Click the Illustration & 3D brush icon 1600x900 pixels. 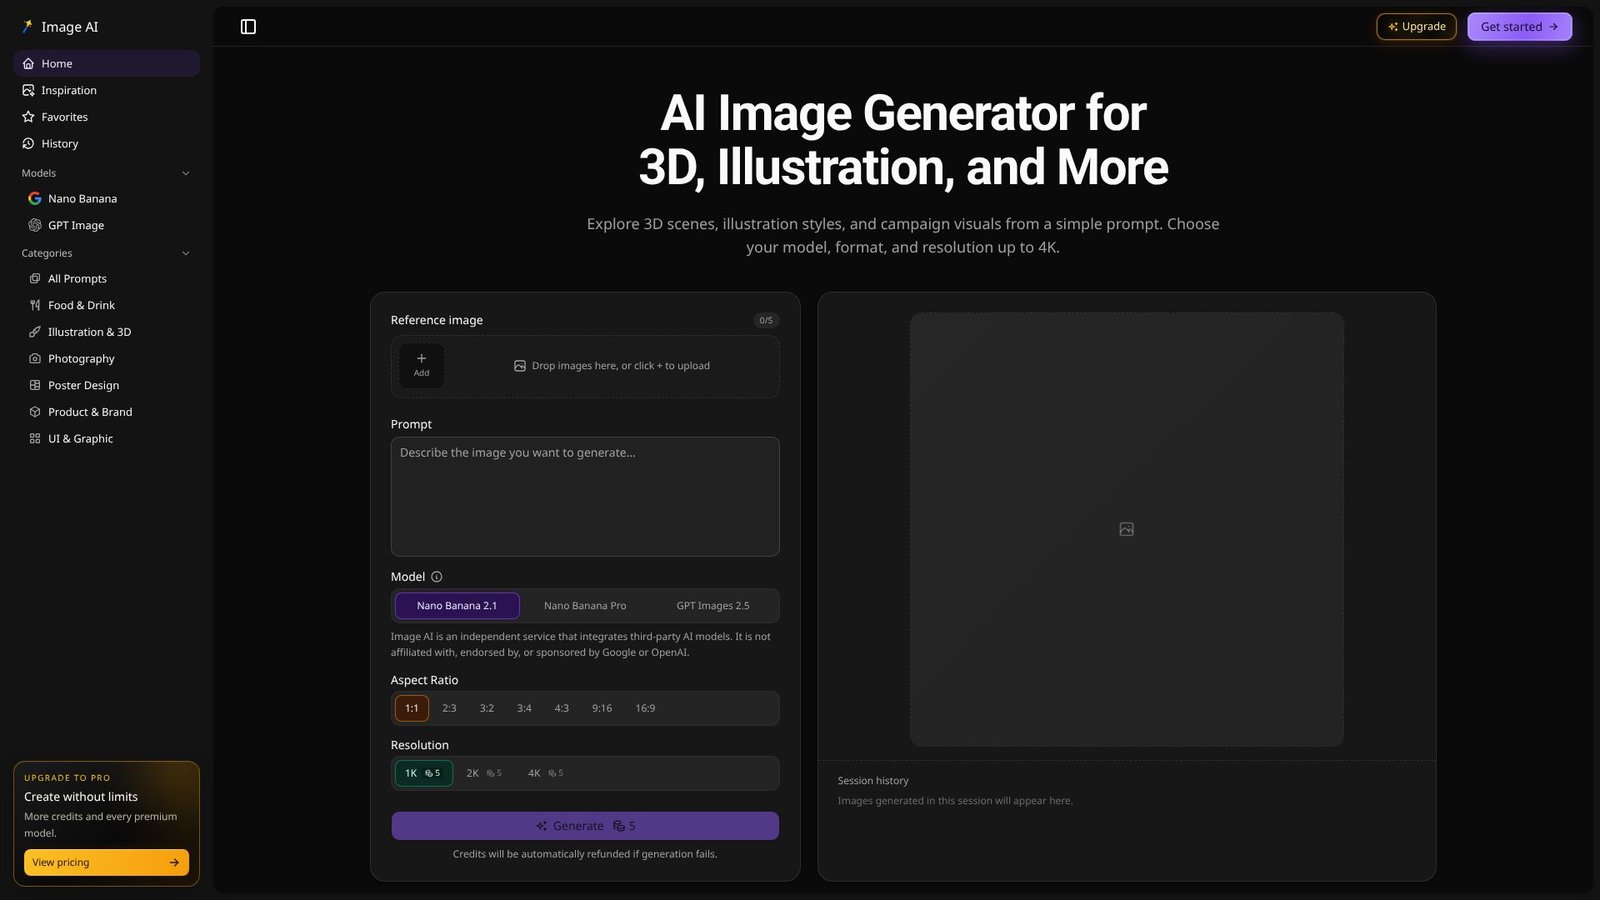[x=35, y=332]
